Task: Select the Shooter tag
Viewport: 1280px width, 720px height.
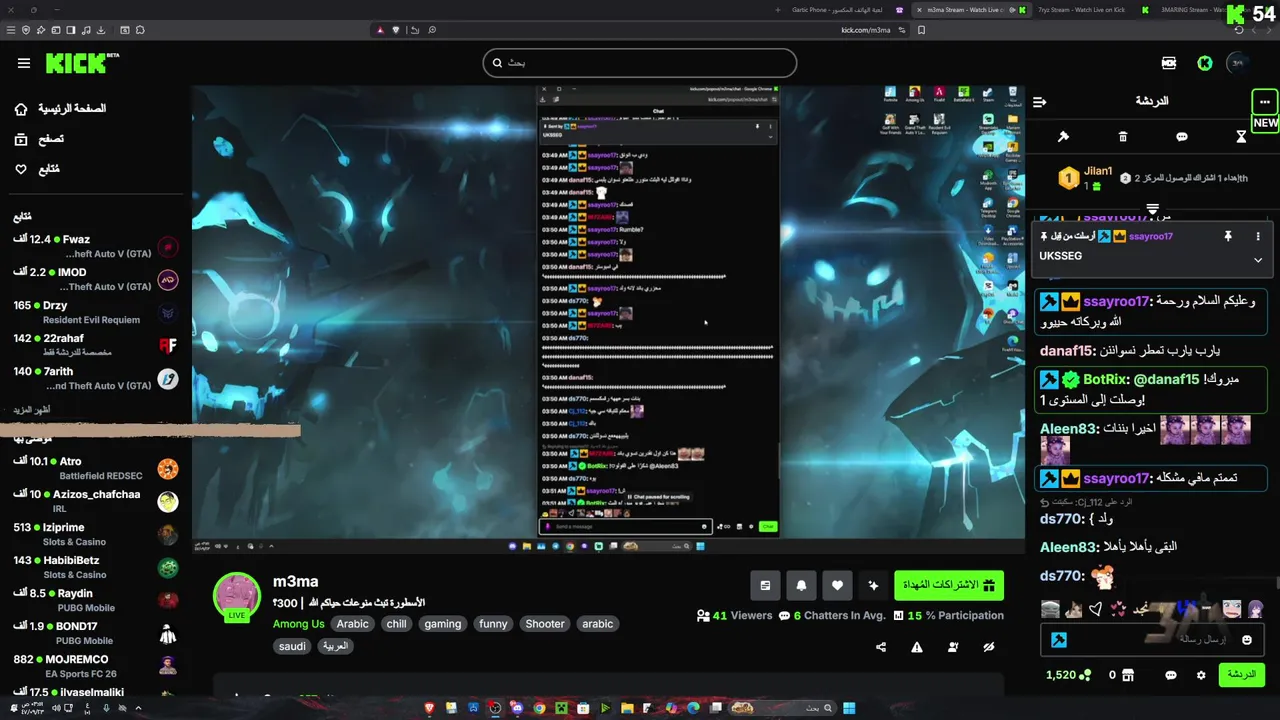Action: [x=545, y=624]
